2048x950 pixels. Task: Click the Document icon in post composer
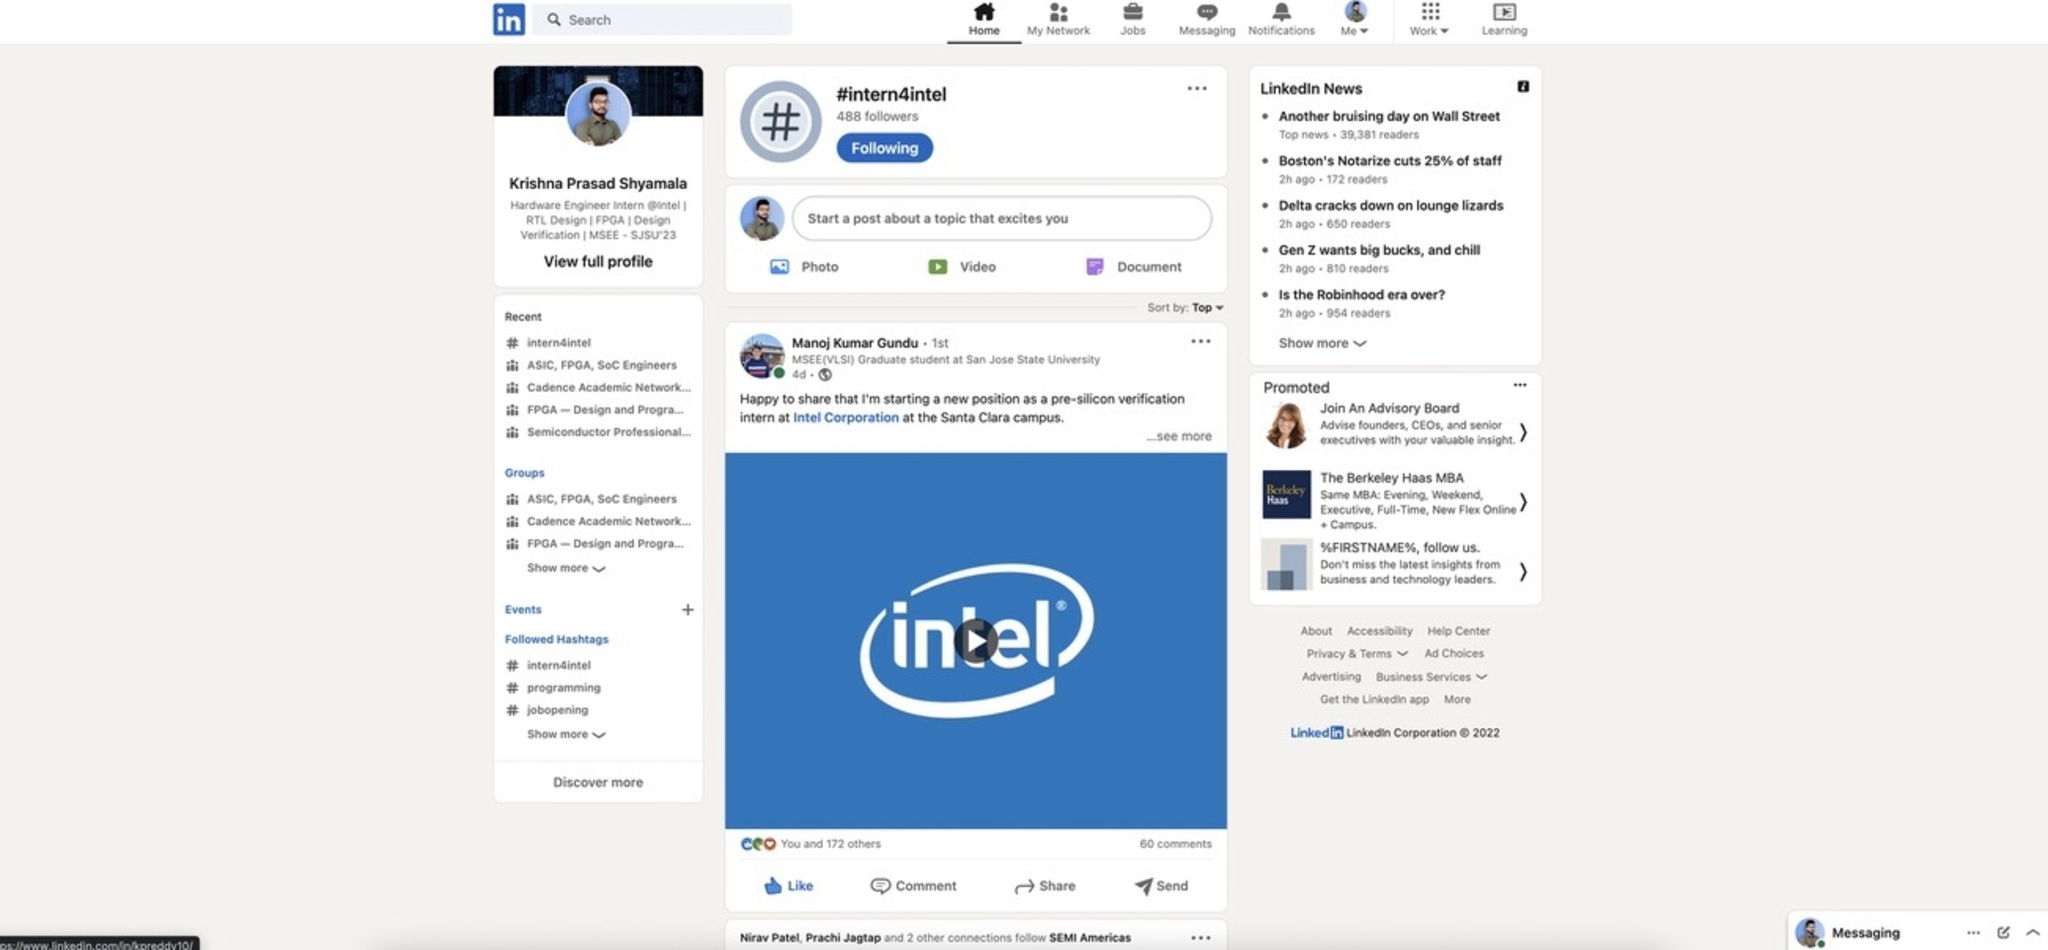point(1094,267)
